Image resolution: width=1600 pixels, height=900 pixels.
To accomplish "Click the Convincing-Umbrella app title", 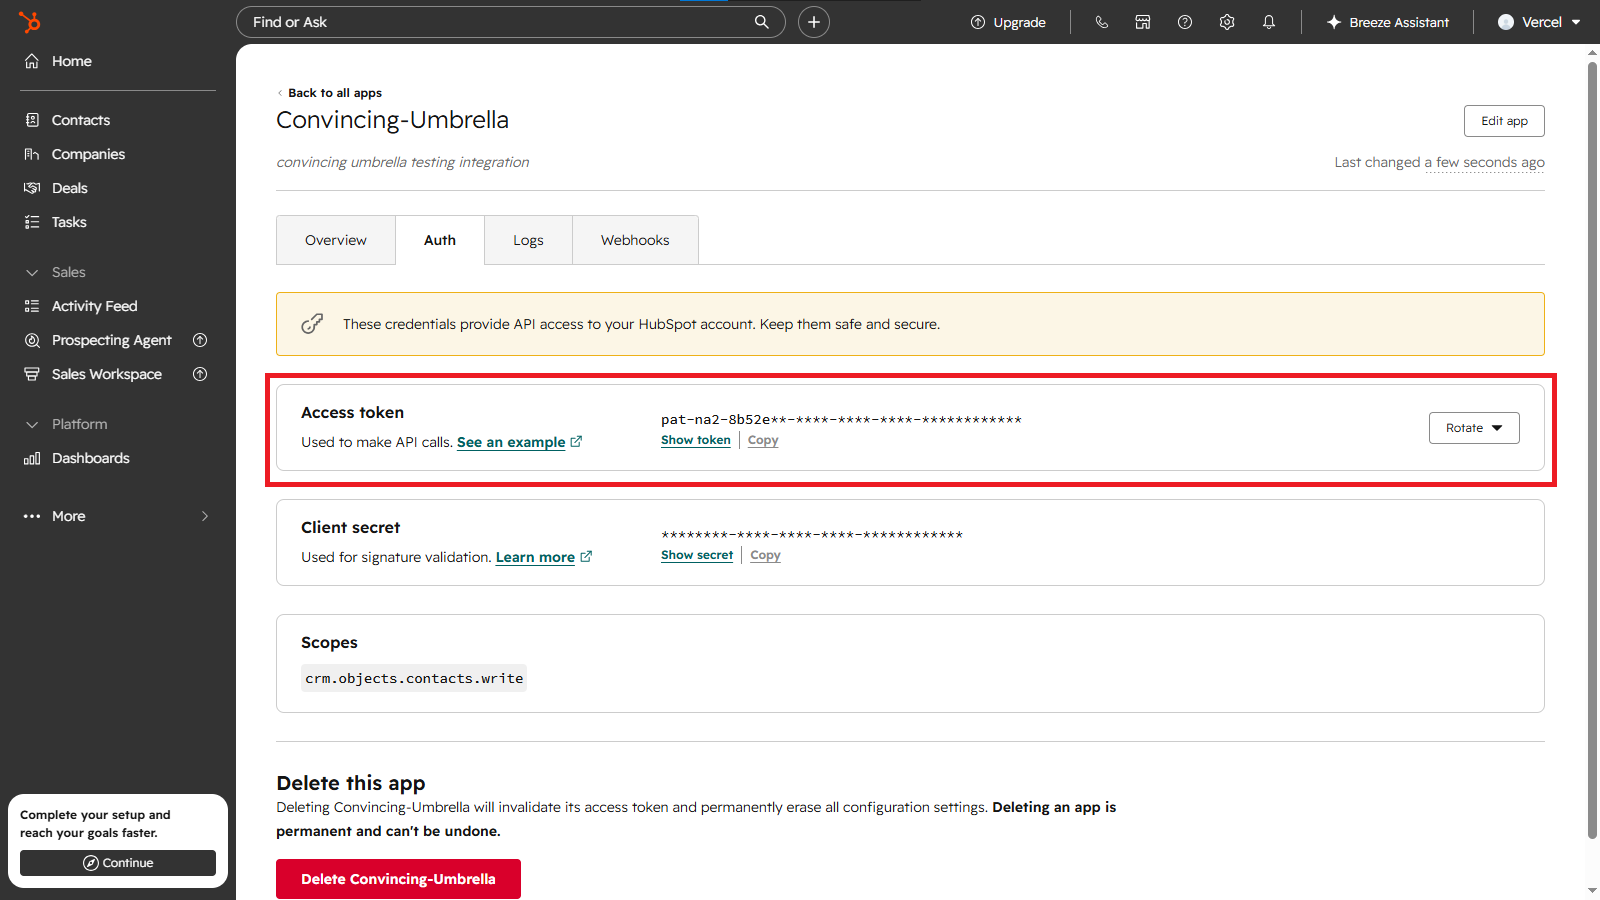I will [392, 120].
